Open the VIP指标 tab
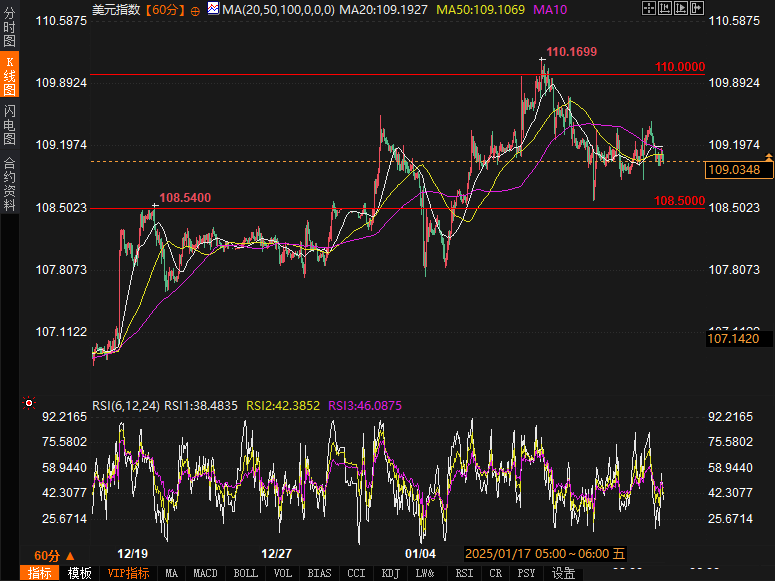Viewport: 775px width, 581px height. 129,573
